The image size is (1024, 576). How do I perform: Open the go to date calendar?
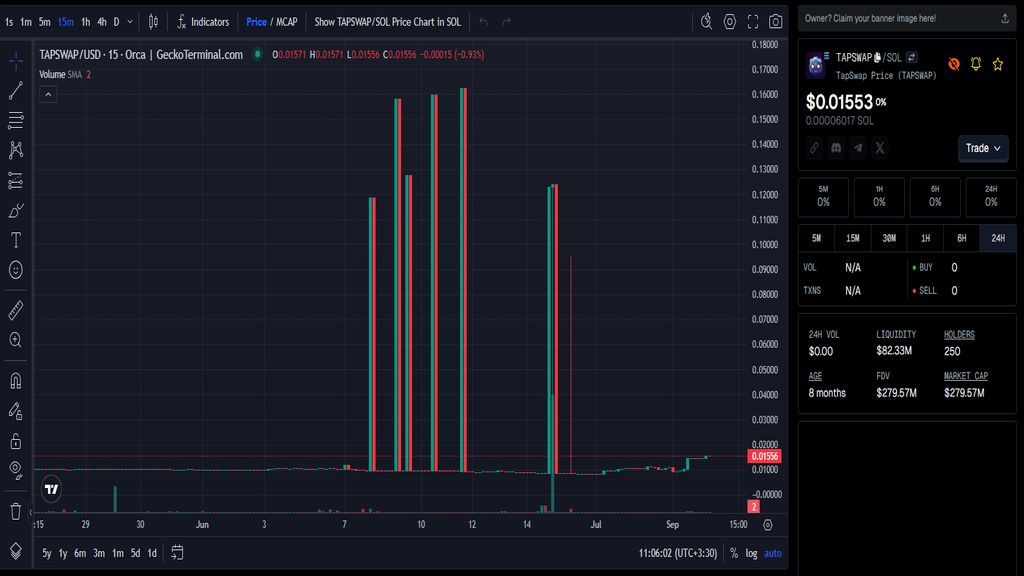[177, 552]
